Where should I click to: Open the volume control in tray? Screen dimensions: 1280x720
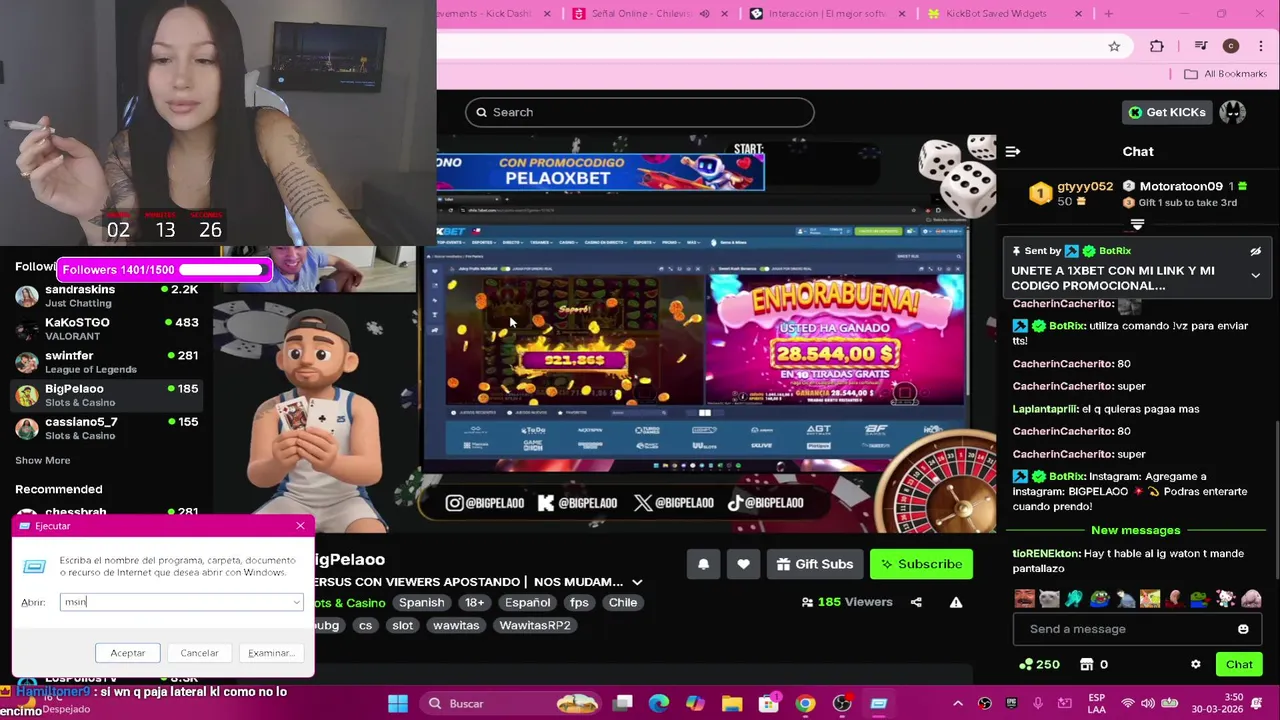pyautogui.click(x=1148, y=703)
